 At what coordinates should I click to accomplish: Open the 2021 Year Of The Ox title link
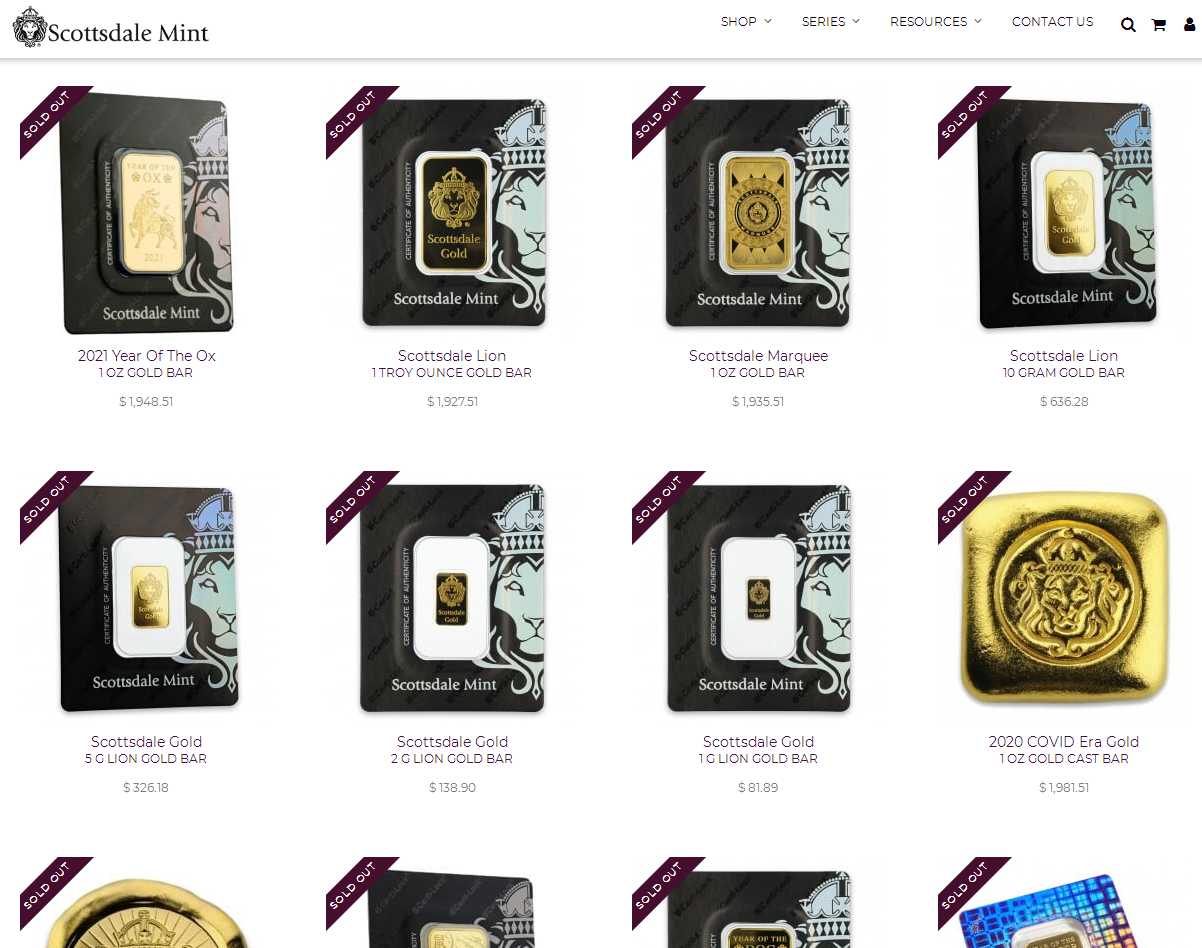[147, 355]
